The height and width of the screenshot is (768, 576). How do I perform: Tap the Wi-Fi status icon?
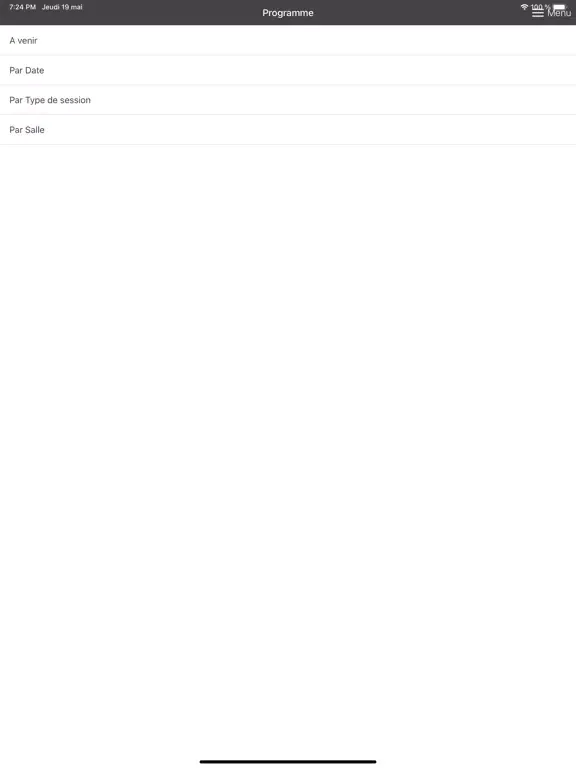pos(525,7)
